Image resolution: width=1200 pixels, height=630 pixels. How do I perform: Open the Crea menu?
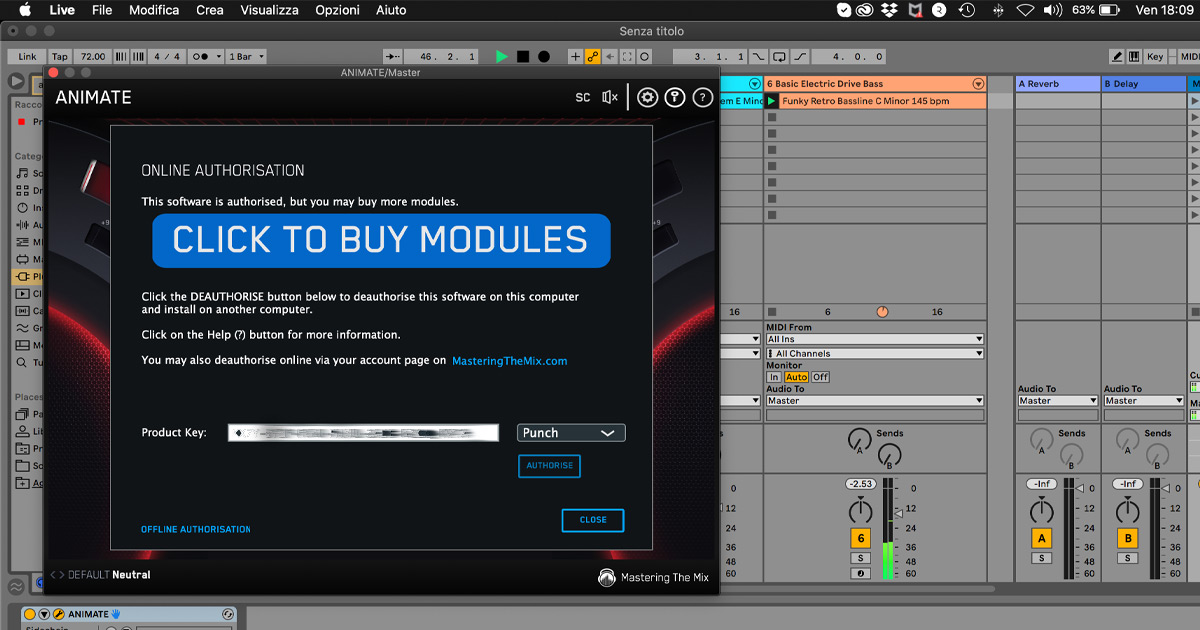click(210, 10)
